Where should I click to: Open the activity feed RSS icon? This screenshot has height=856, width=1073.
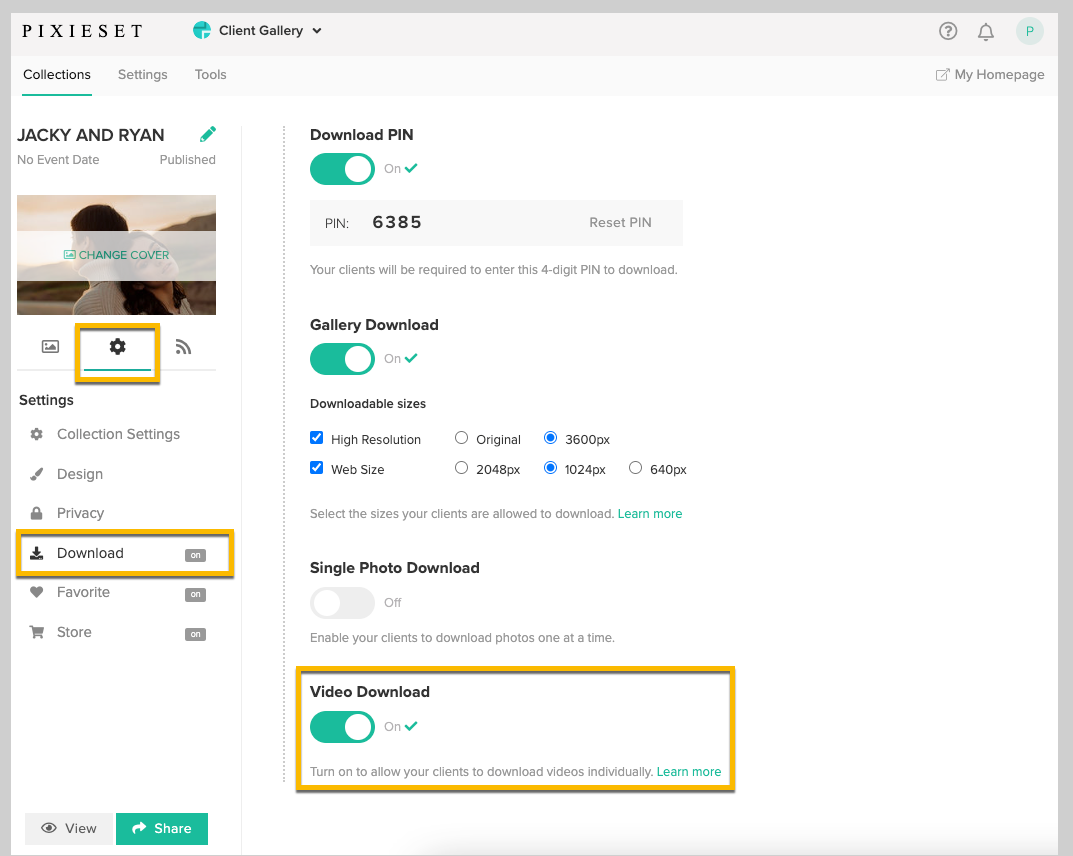tap(183, 347)
